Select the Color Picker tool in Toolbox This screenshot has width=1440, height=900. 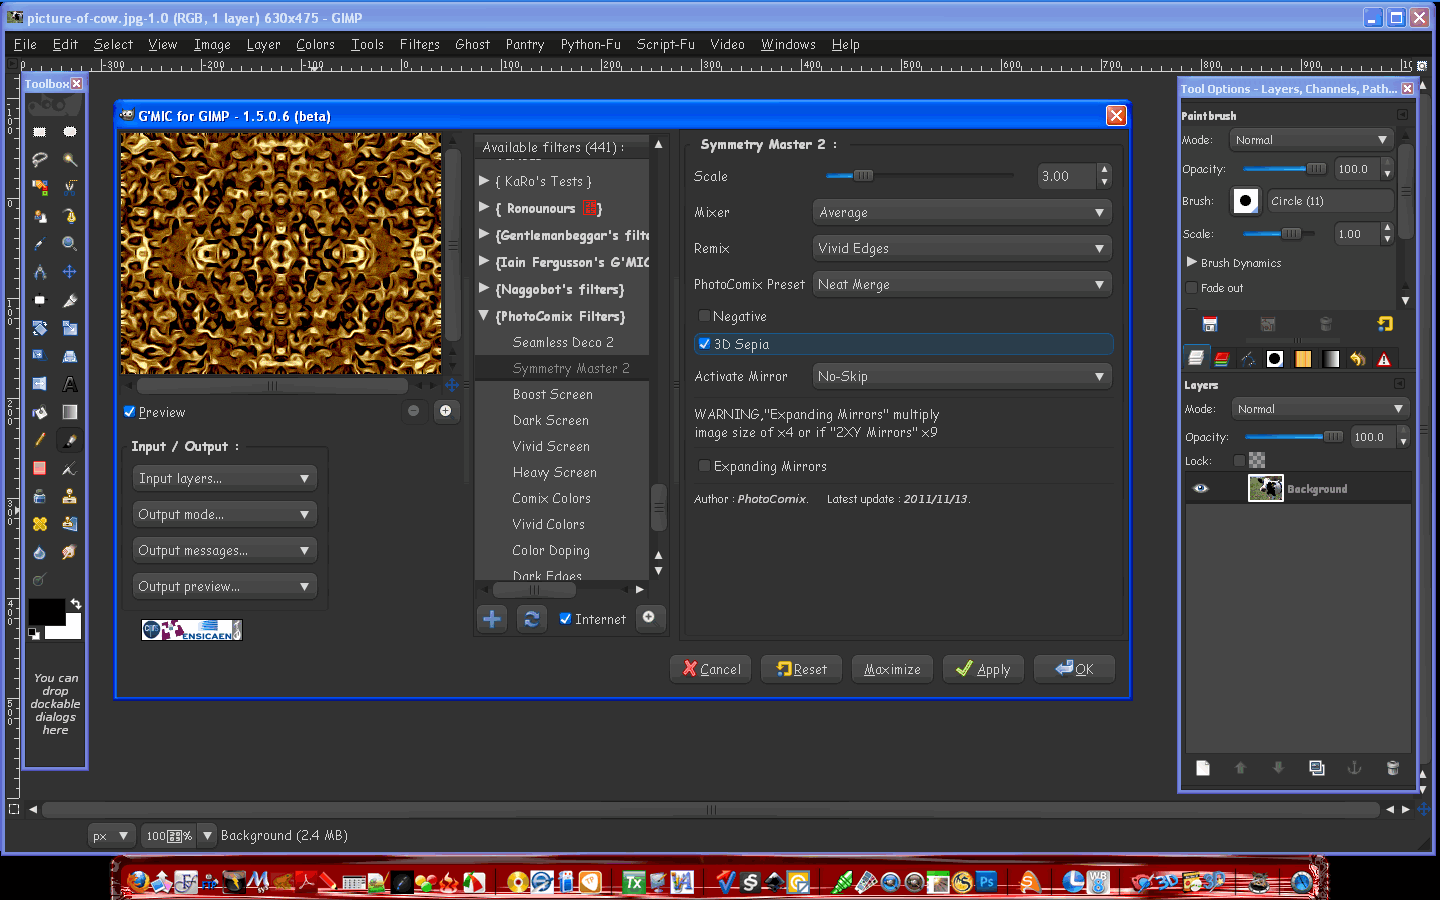point(40,244)
